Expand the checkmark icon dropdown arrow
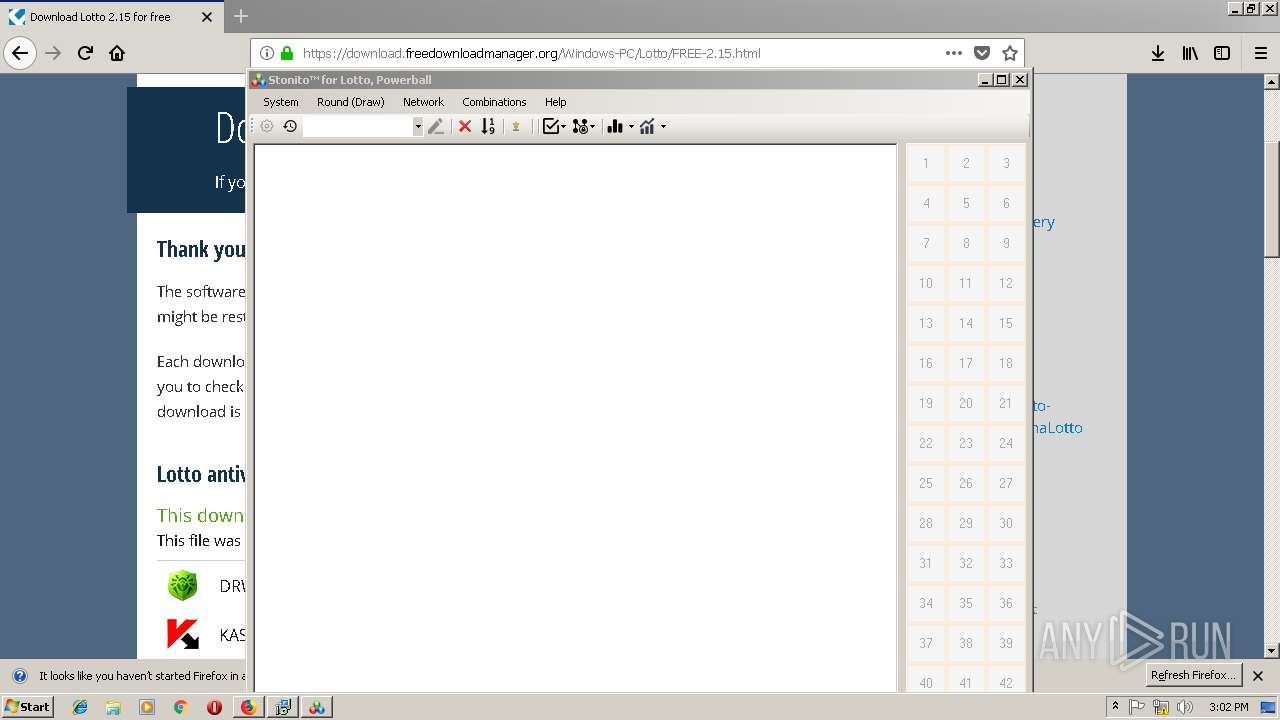Screen dimensions: 1280x720 pos(563,127)
